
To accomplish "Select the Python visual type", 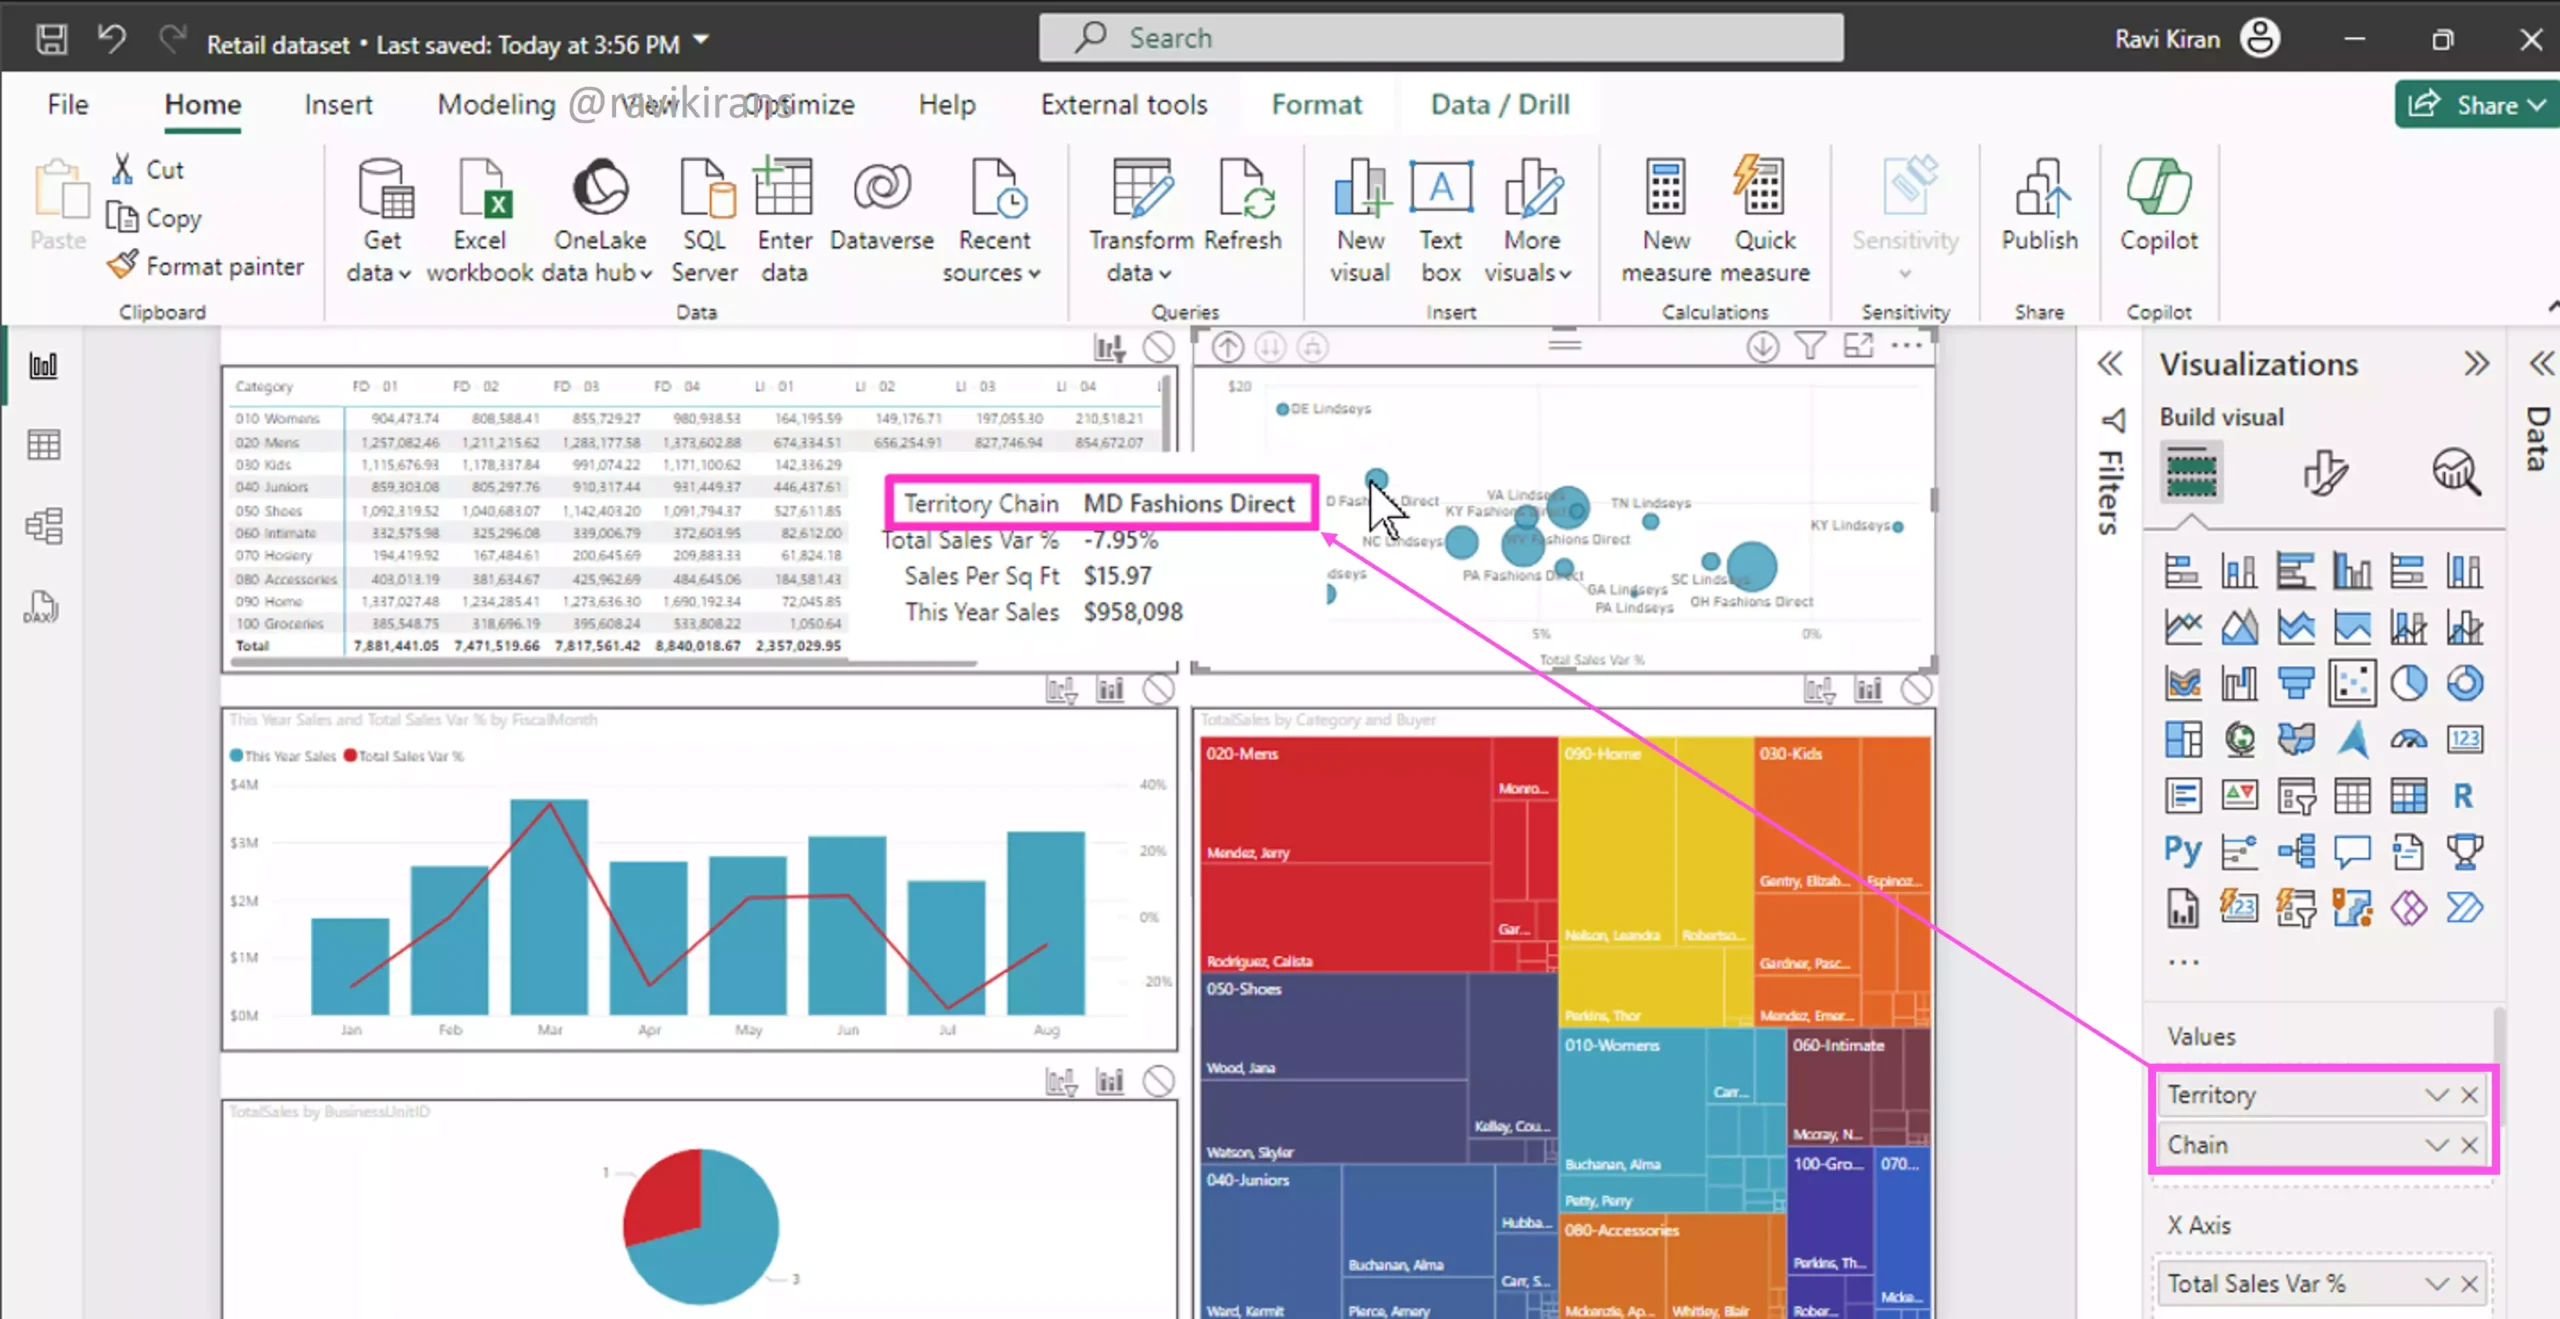I will (x=2182, y=852).
